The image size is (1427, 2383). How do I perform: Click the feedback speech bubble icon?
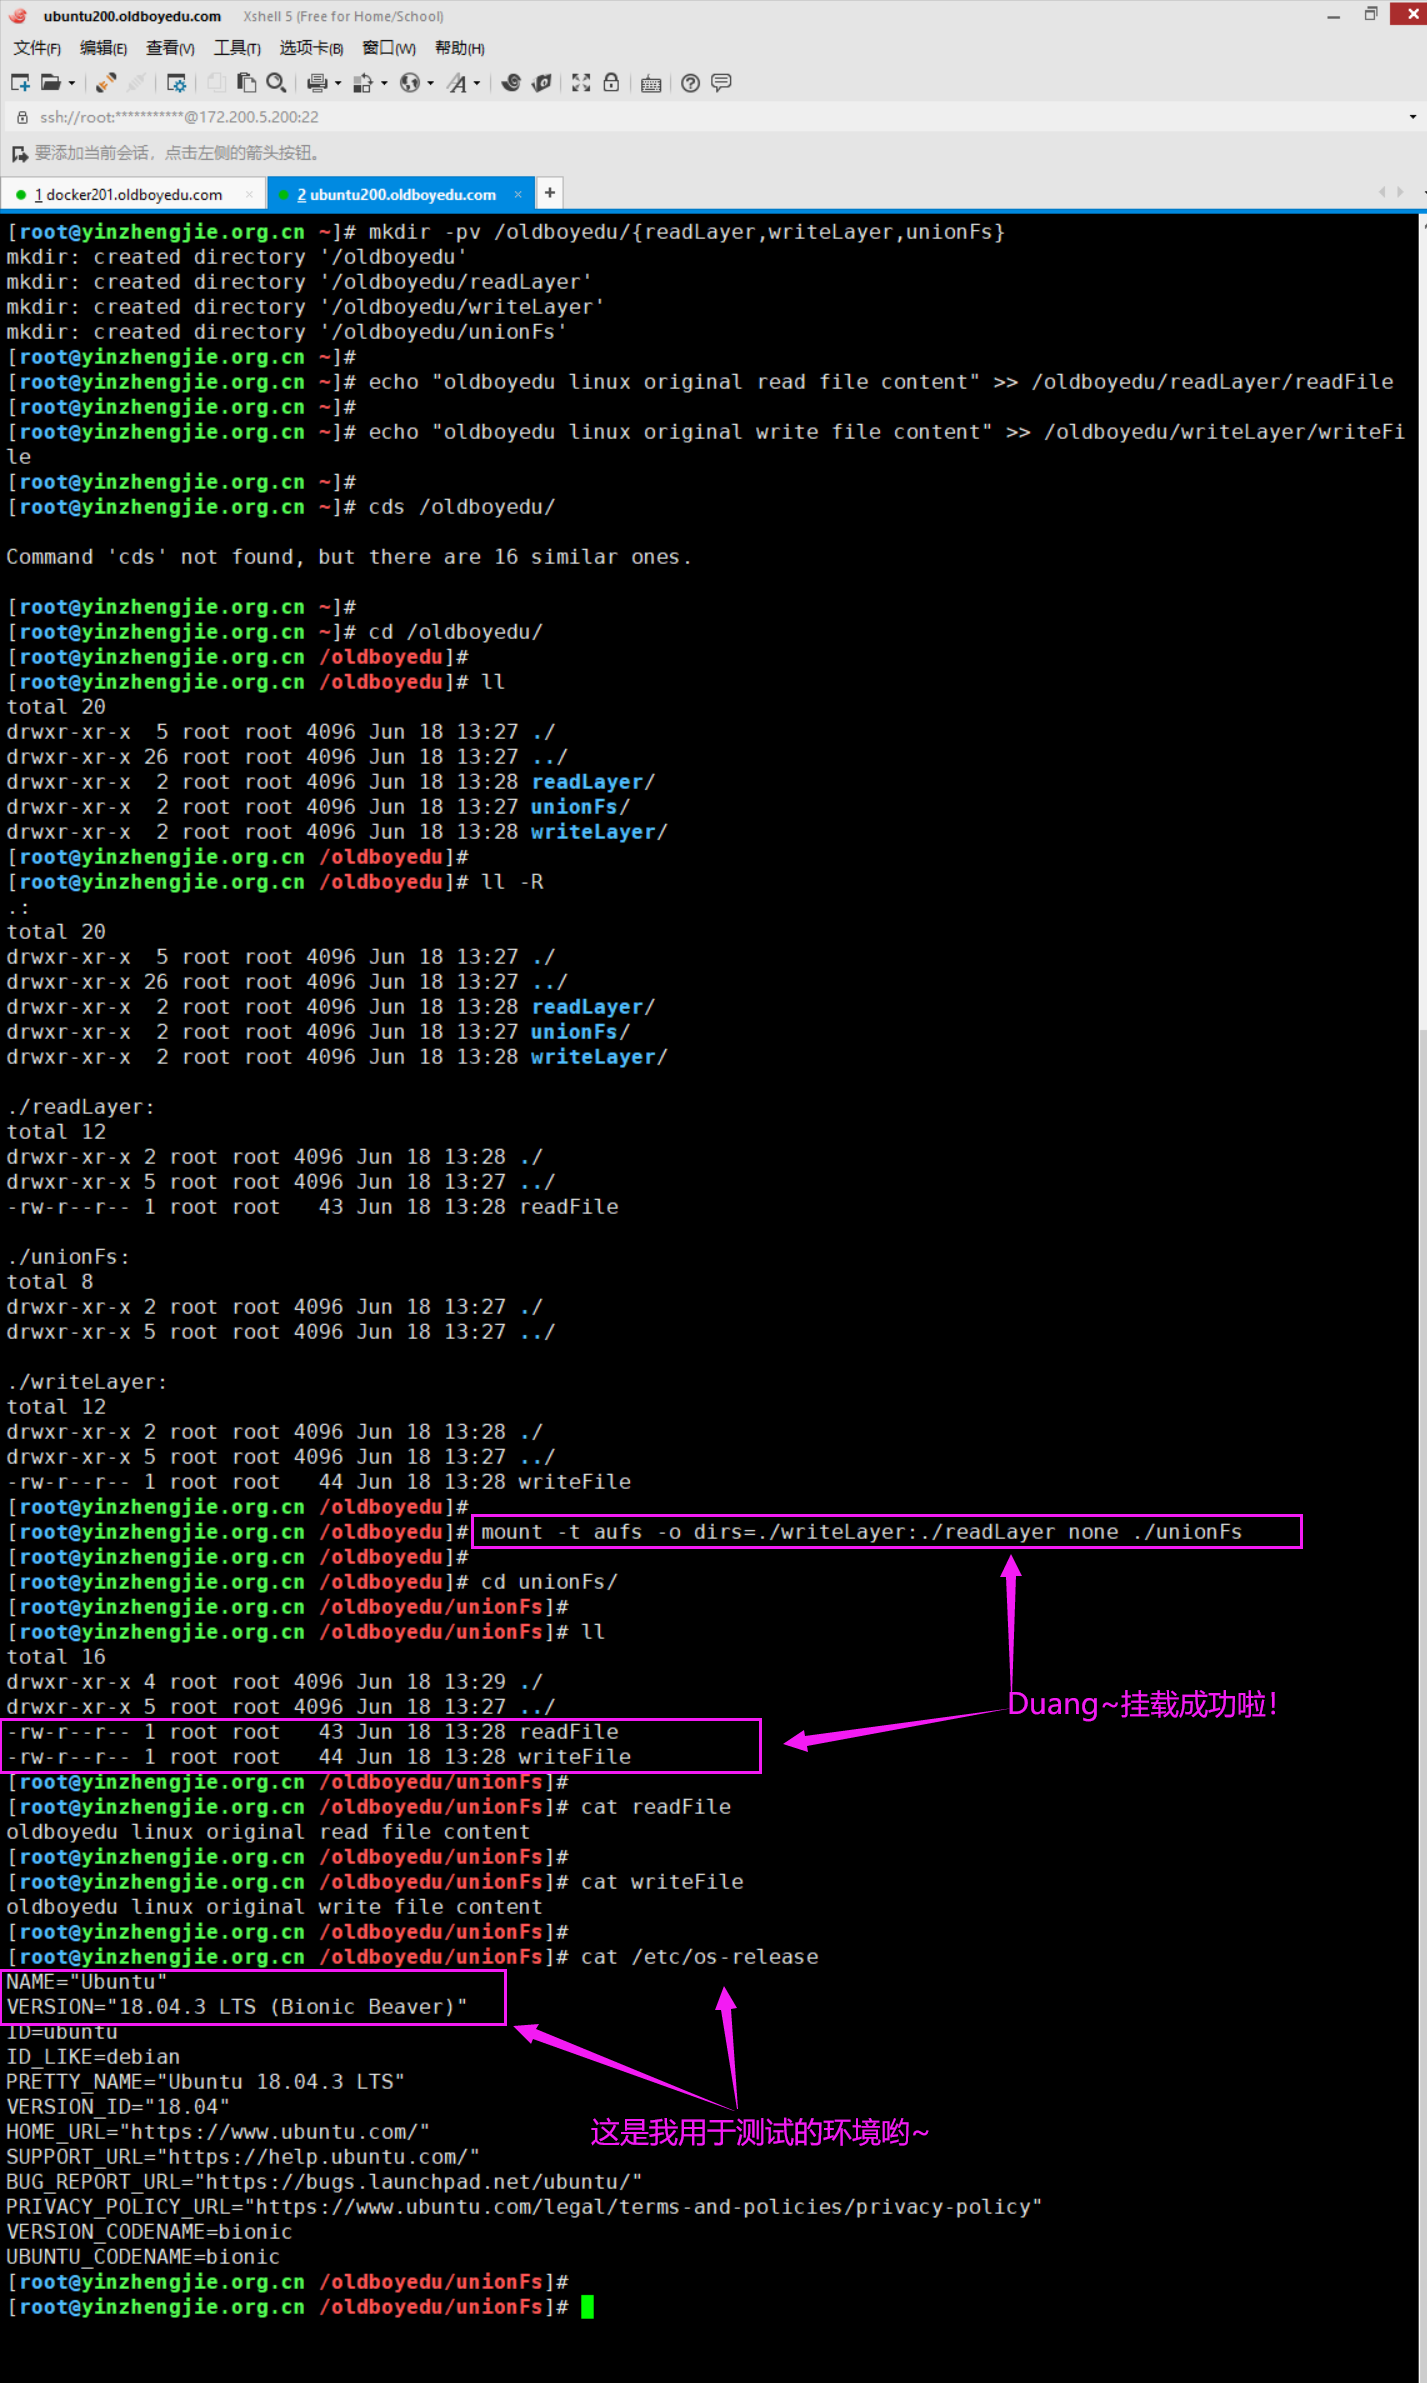(721, 83)
